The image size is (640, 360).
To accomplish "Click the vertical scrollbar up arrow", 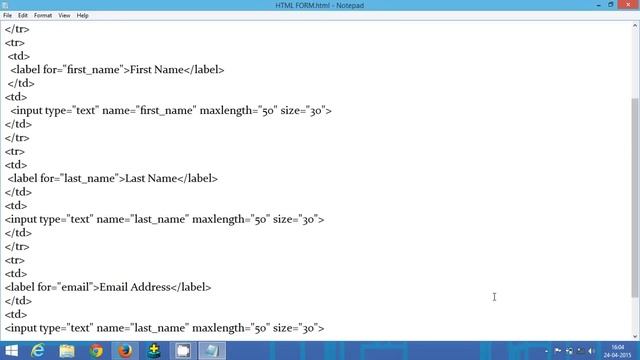I will [635, 25].
